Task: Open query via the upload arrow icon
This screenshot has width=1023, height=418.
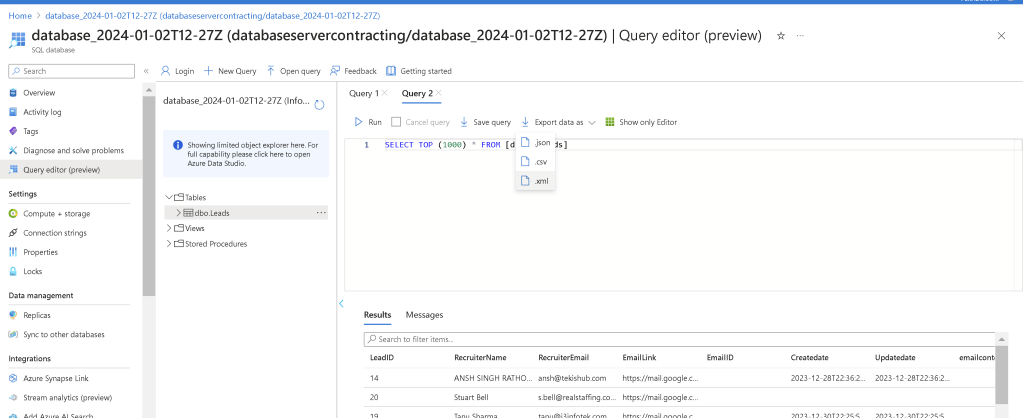Action: [x=270, y=71]
